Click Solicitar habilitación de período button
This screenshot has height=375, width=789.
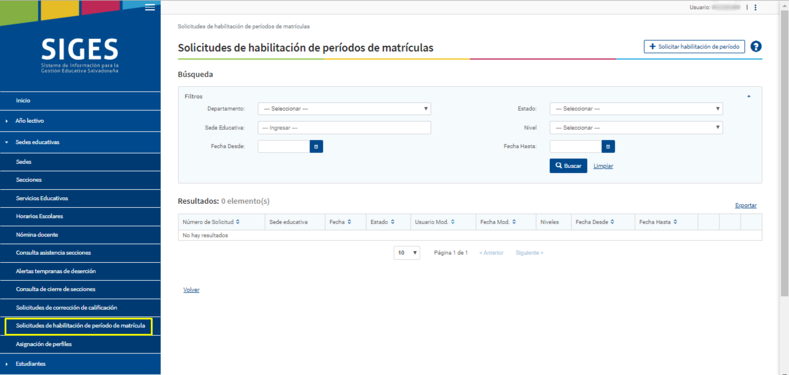coord(694,46)
